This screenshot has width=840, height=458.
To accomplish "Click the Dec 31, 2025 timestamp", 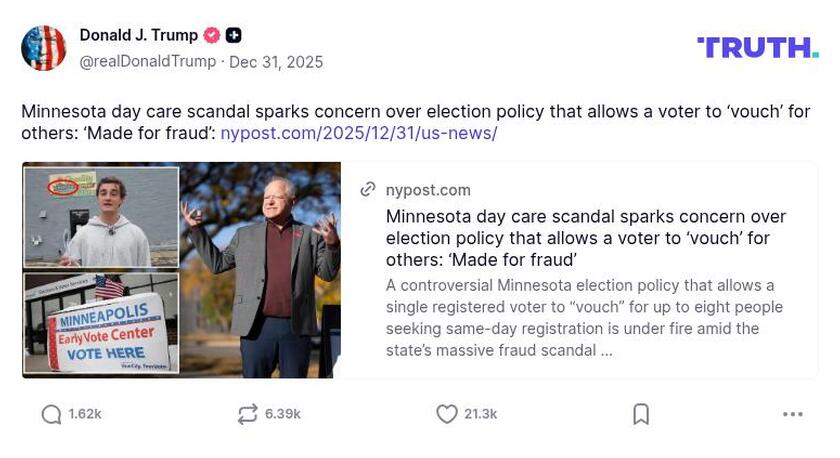I will point(276,62).
